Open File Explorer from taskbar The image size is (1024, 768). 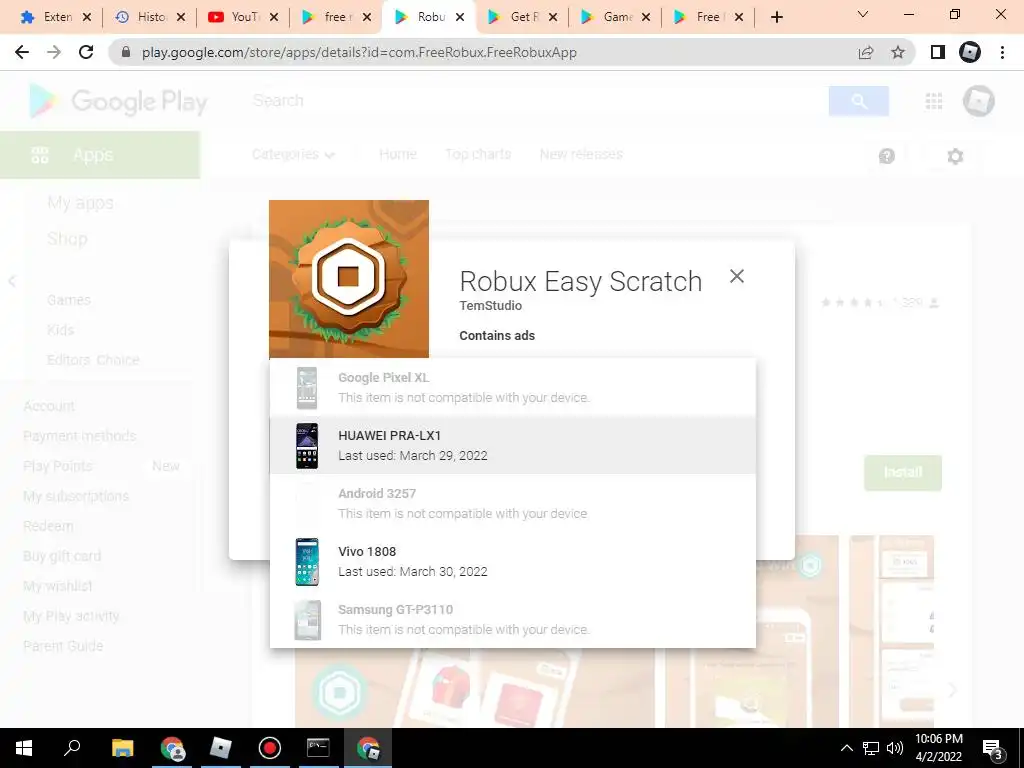pyautogui.click(x=122, y=748)
